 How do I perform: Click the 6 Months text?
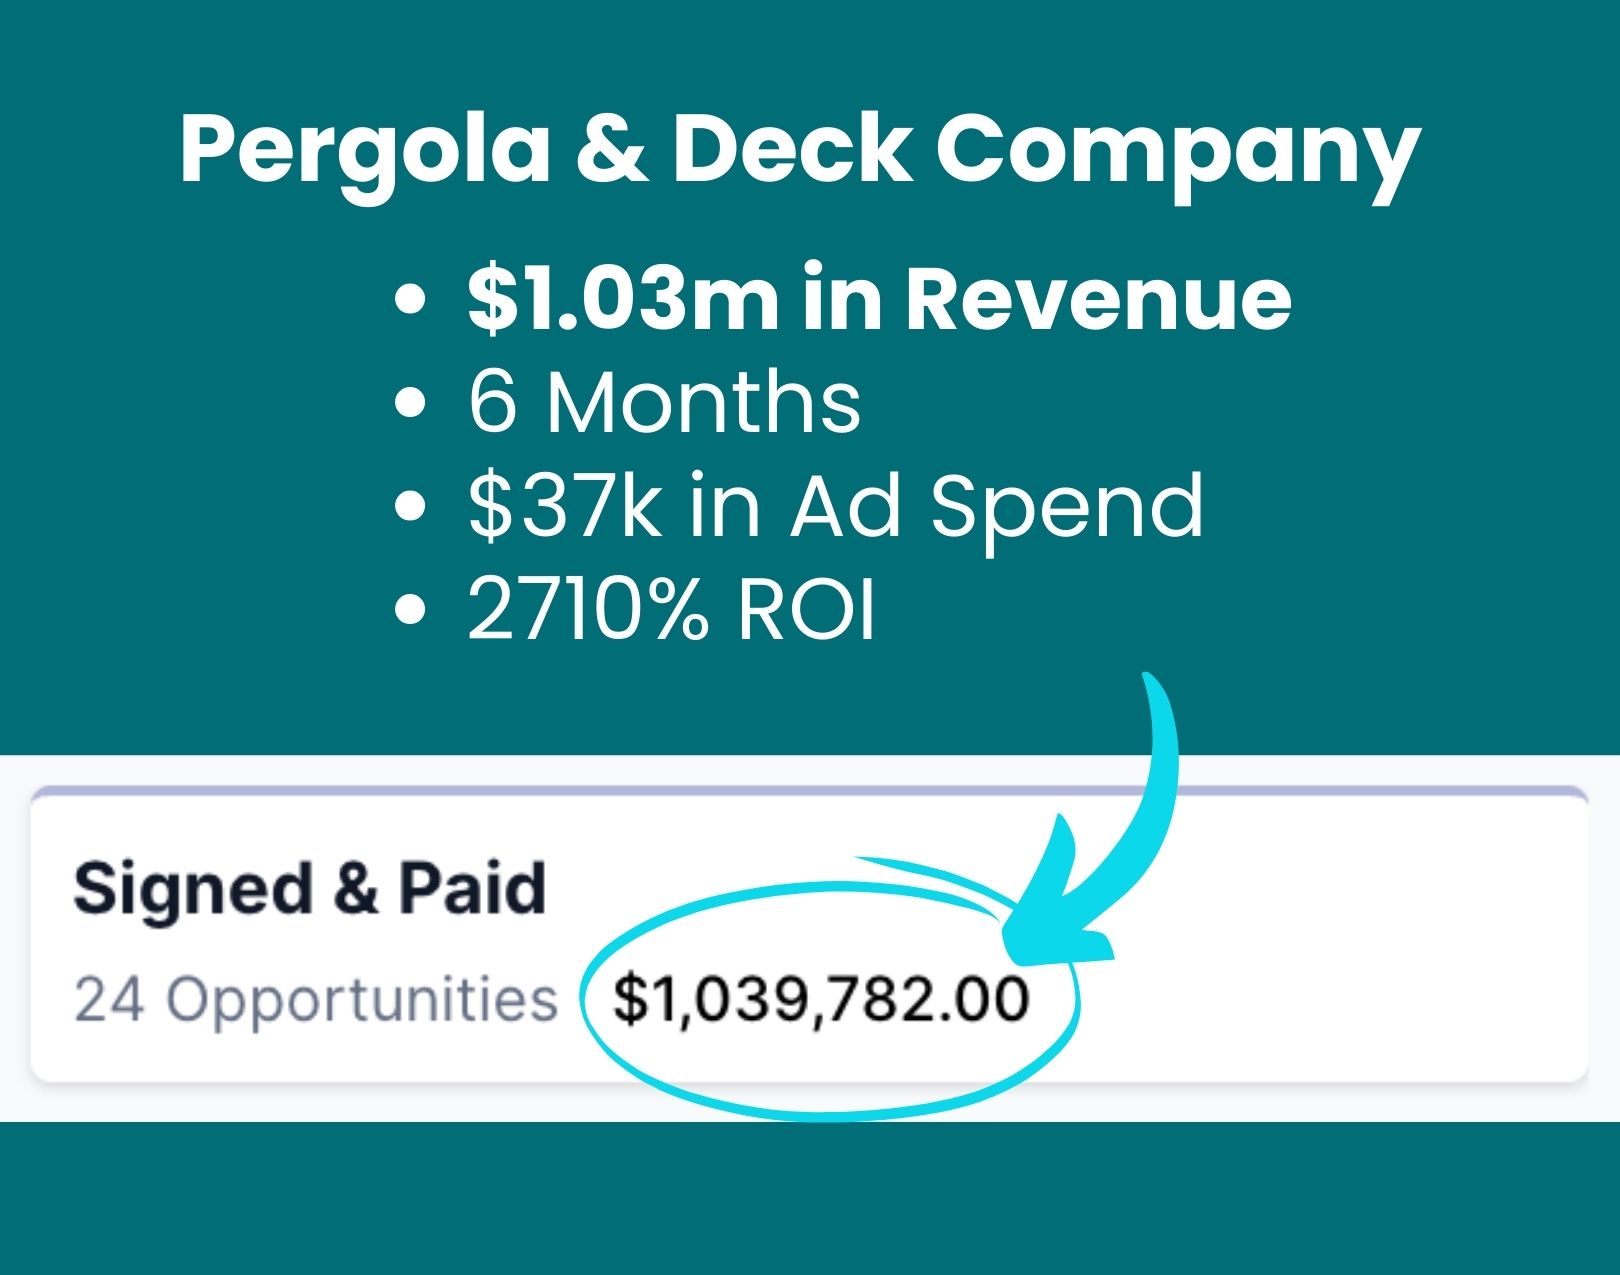point(664,402)
